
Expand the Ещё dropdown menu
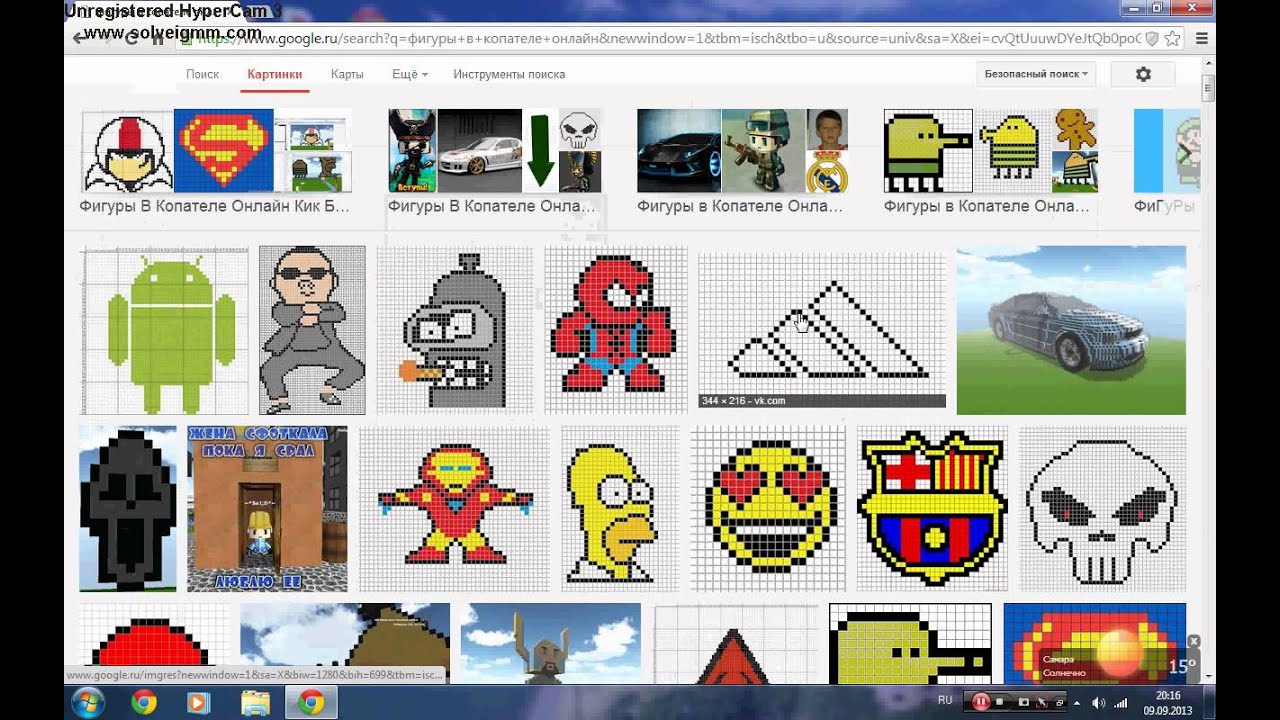click(x=410, y=74)
